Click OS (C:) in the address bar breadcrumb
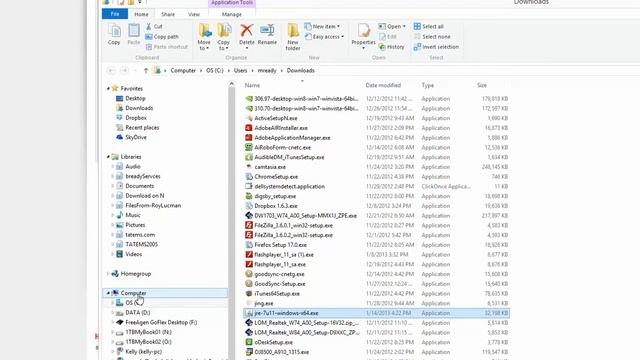Viewport: 640px width, 360px height. tap(215, 70)
